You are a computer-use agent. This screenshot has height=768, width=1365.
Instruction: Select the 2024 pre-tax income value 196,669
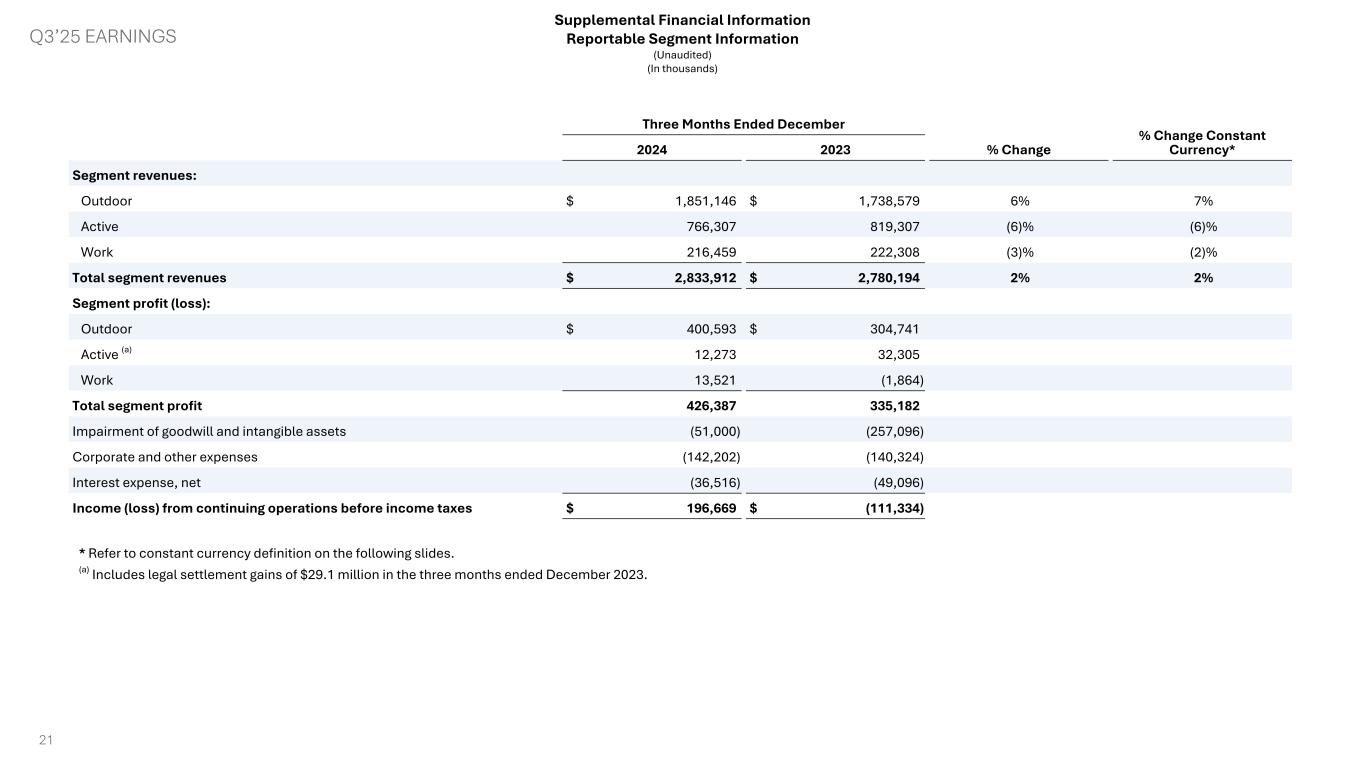[706, 509]
